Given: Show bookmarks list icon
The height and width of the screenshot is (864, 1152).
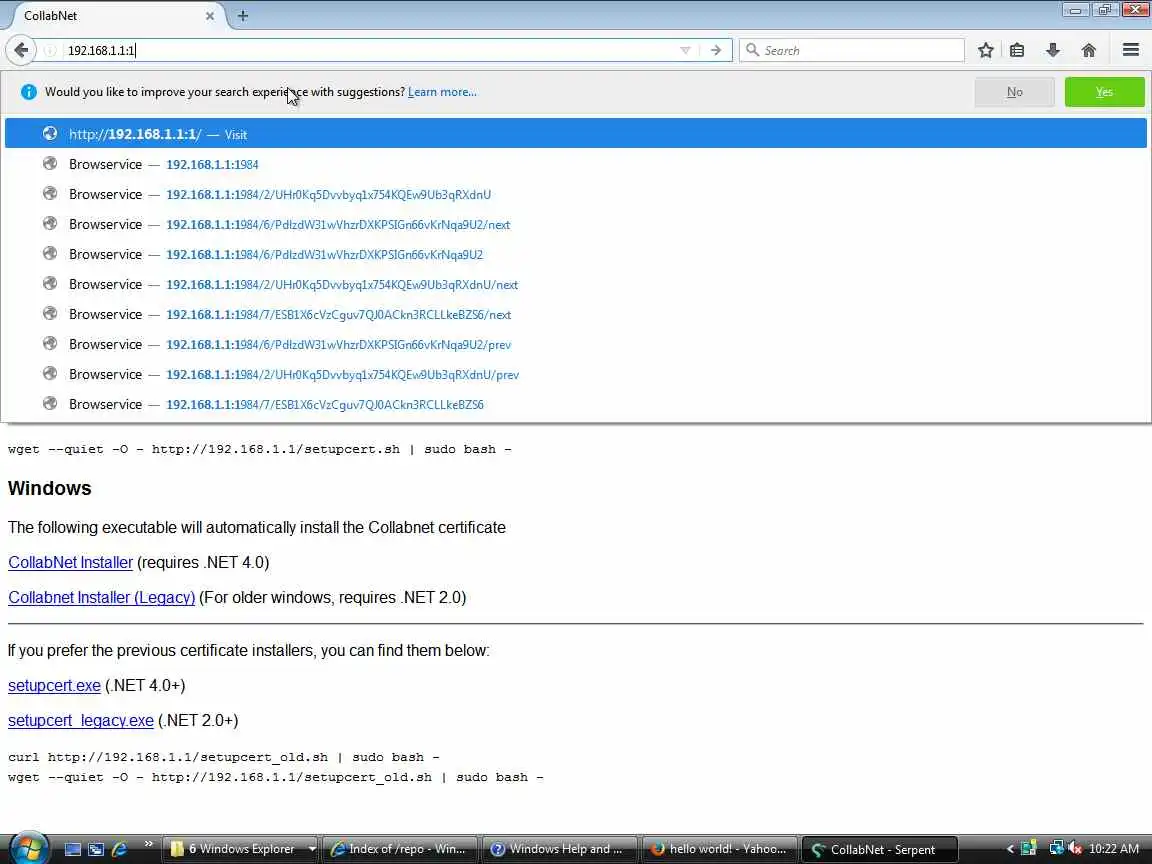Looking at the screenshot, I should point(1017,50).
